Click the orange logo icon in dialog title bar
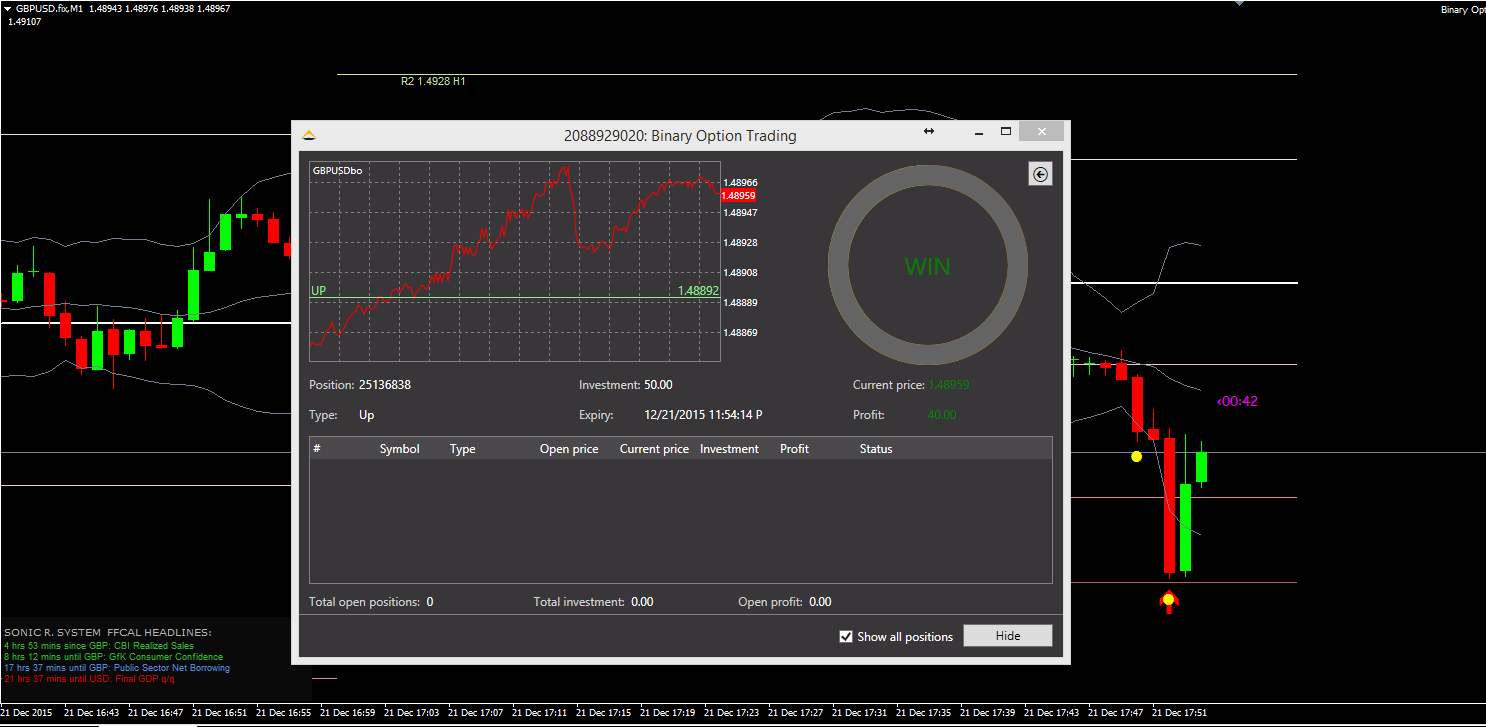The width and height of the screenshot is (1486, 727). 309,134
